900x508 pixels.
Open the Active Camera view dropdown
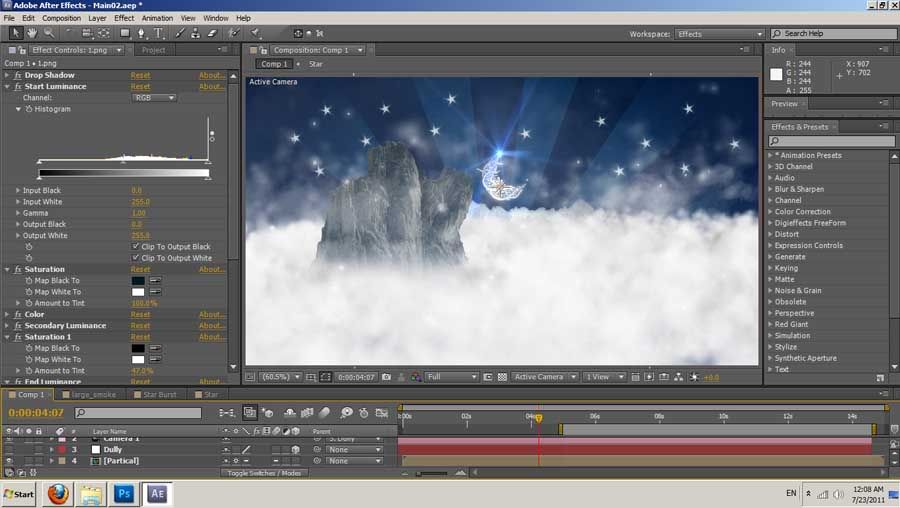(544, 377)
